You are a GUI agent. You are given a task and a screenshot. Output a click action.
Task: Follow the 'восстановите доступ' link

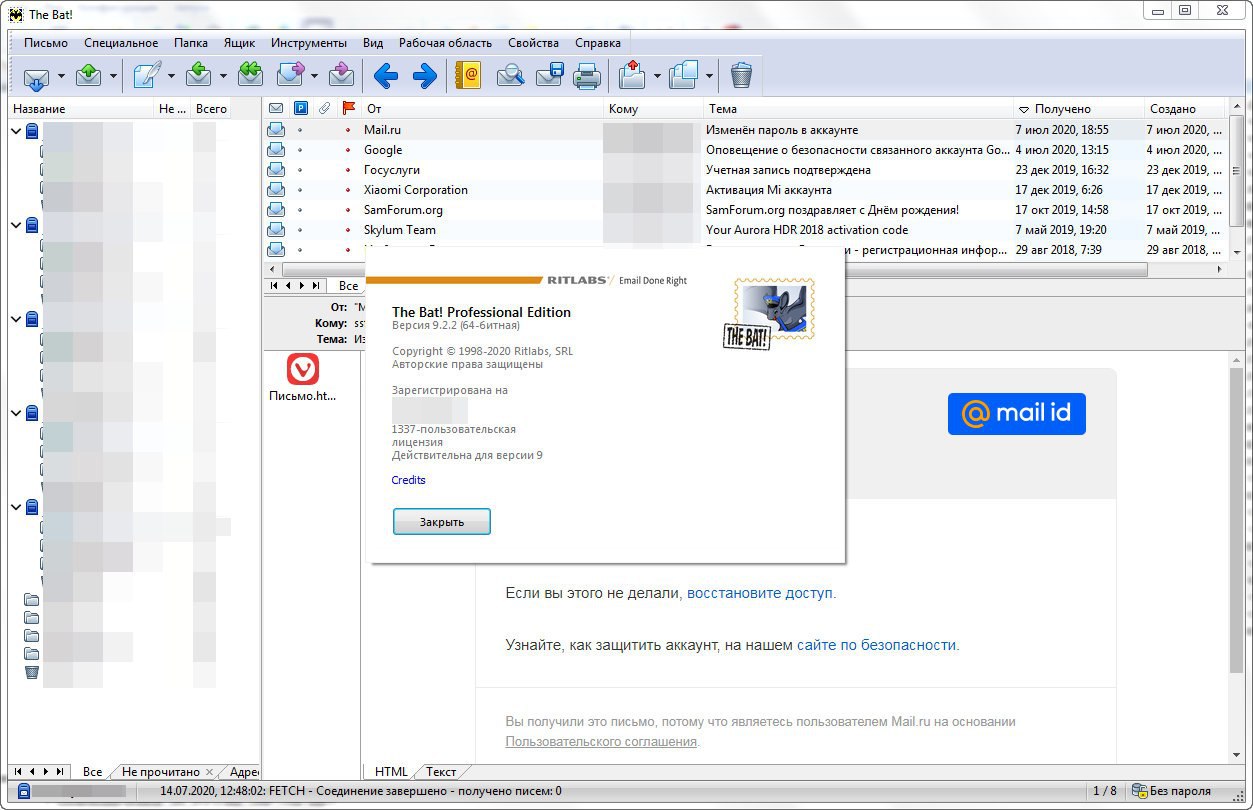(x=760, y=593)
